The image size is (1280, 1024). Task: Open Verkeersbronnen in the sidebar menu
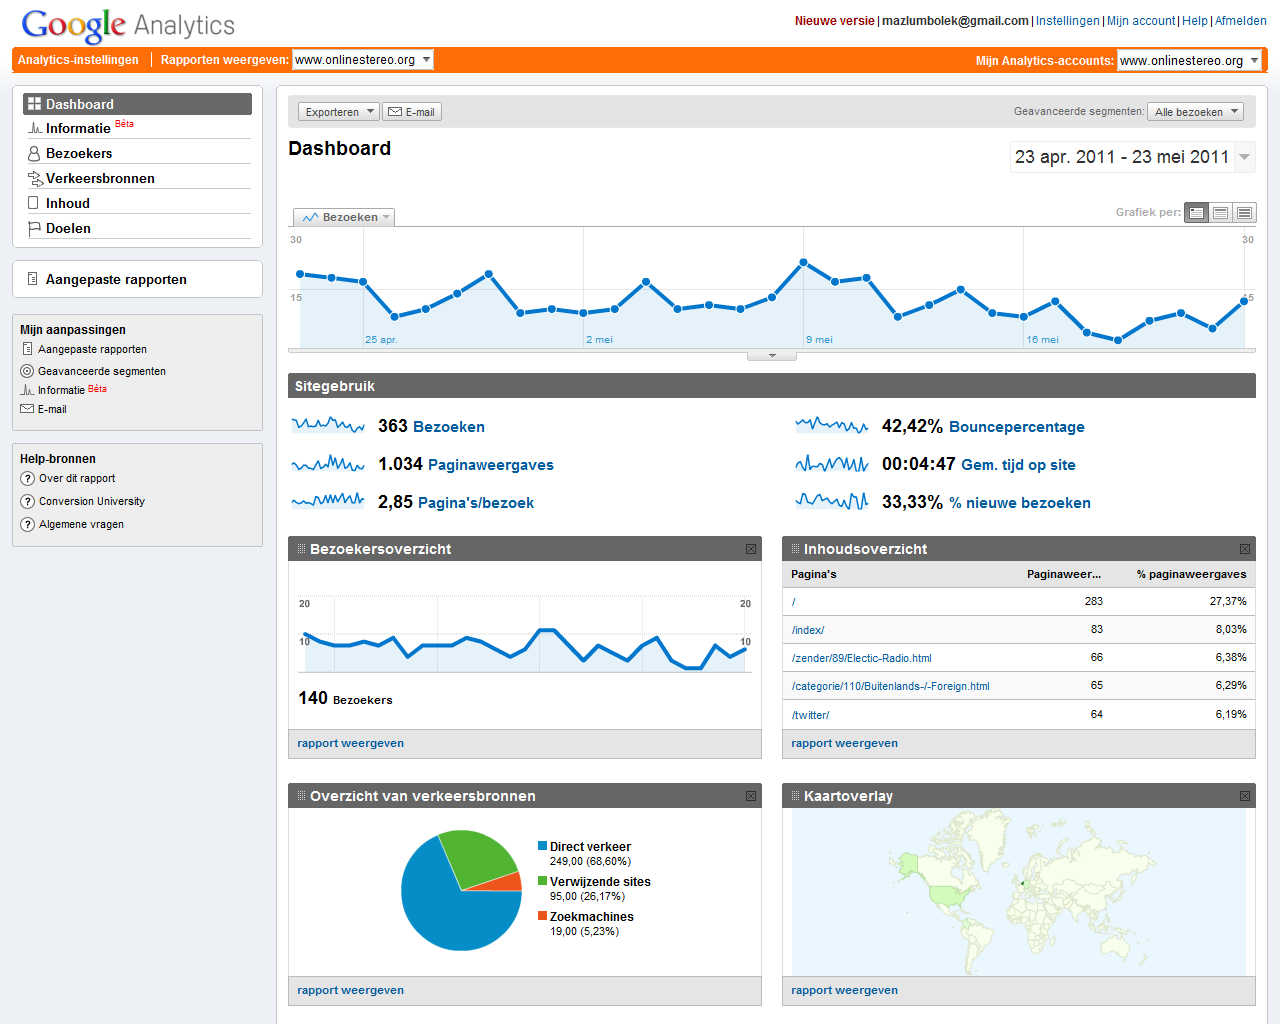tap(100, 178)
